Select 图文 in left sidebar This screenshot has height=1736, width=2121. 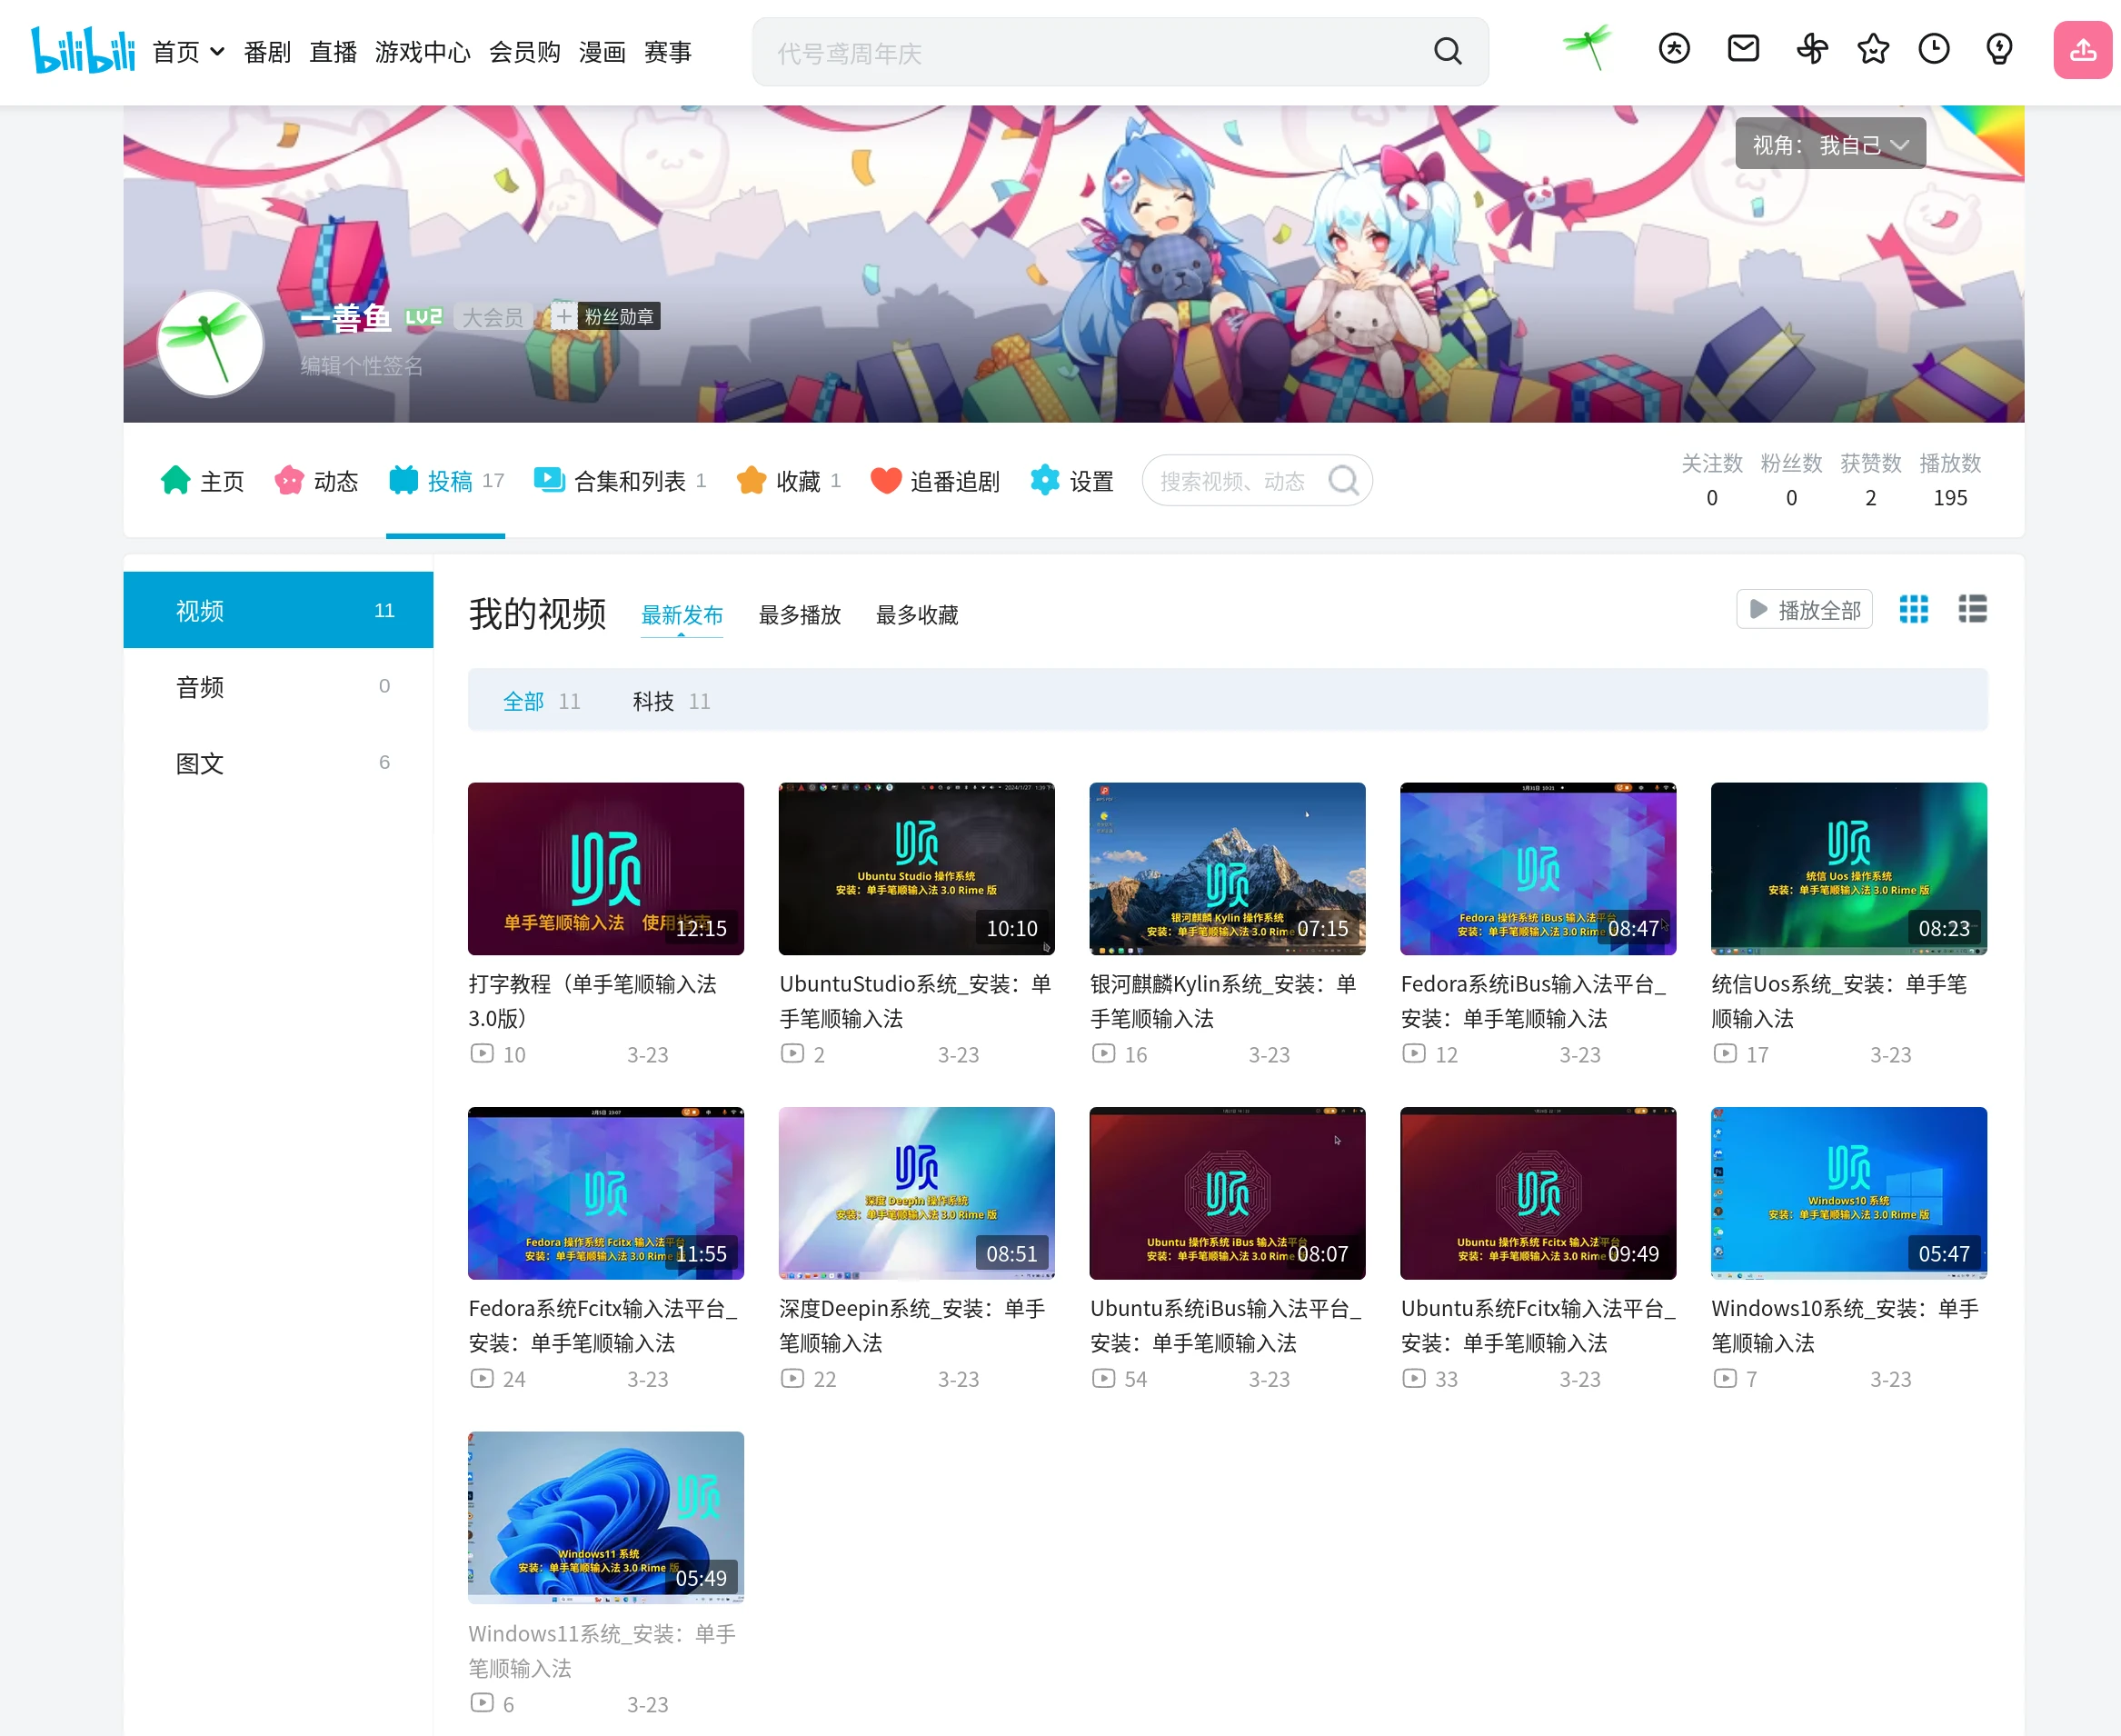pyautogui.click(x=278, y=763)
